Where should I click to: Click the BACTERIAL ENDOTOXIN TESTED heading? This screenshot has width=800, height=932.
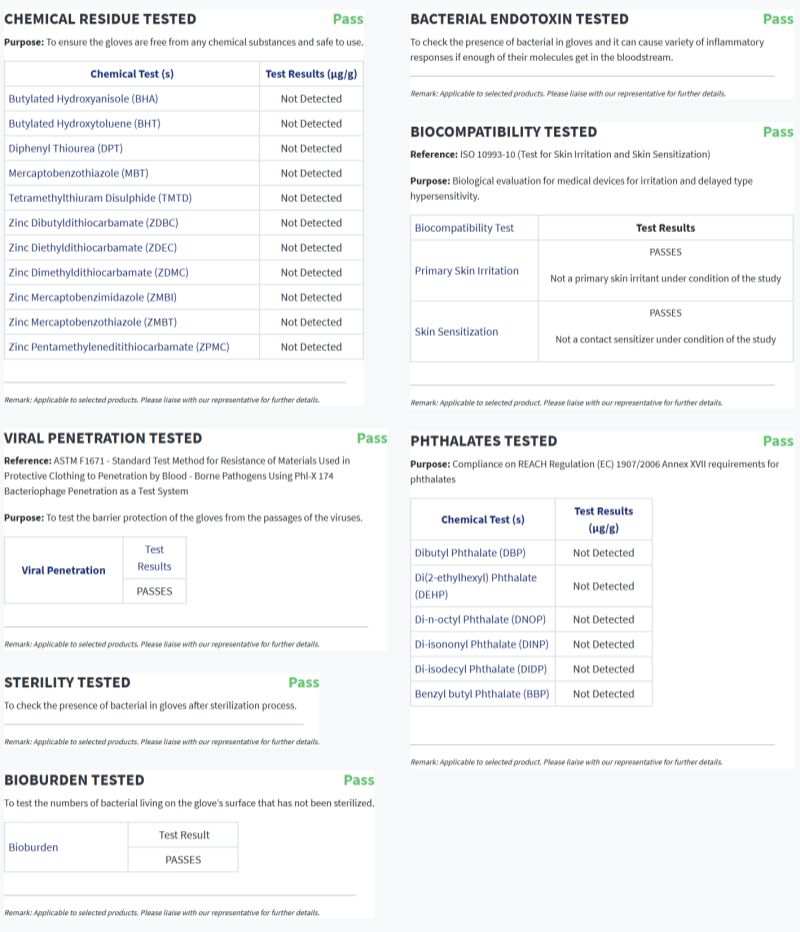(x=519, y=19)
